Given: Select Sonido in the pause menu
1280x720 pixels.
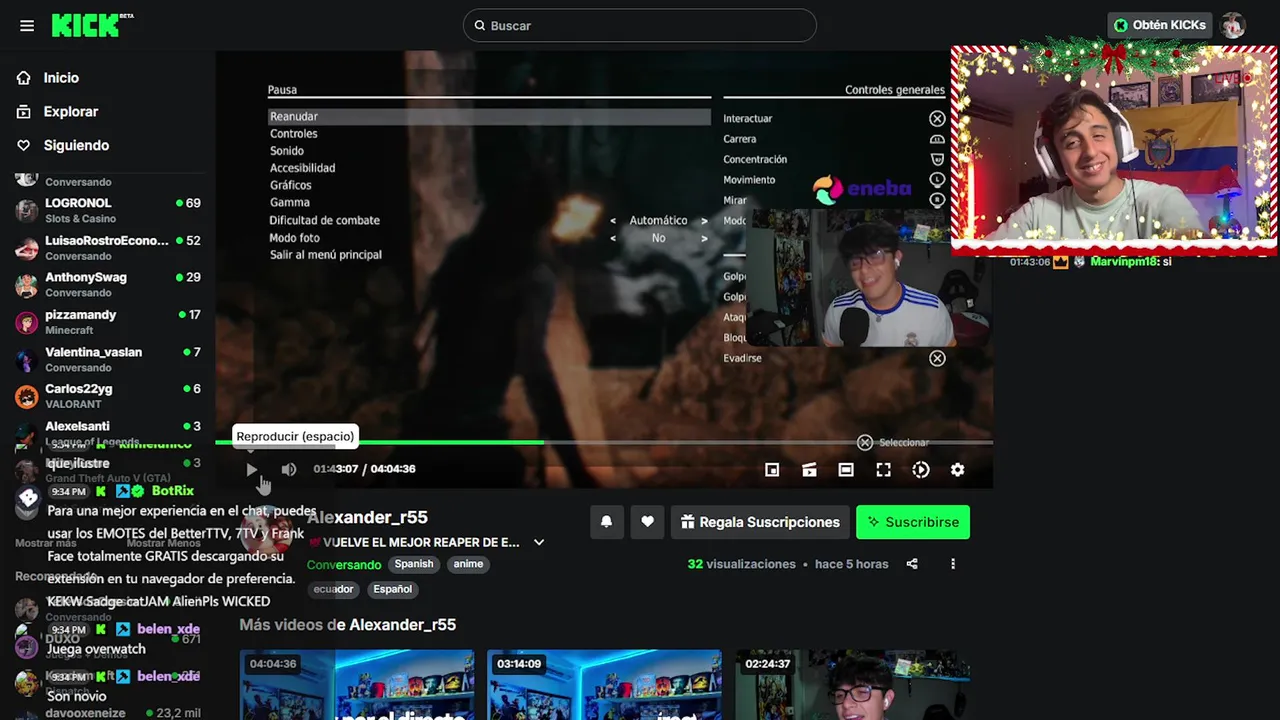Looking at the screenshot, I should point(287,151).
